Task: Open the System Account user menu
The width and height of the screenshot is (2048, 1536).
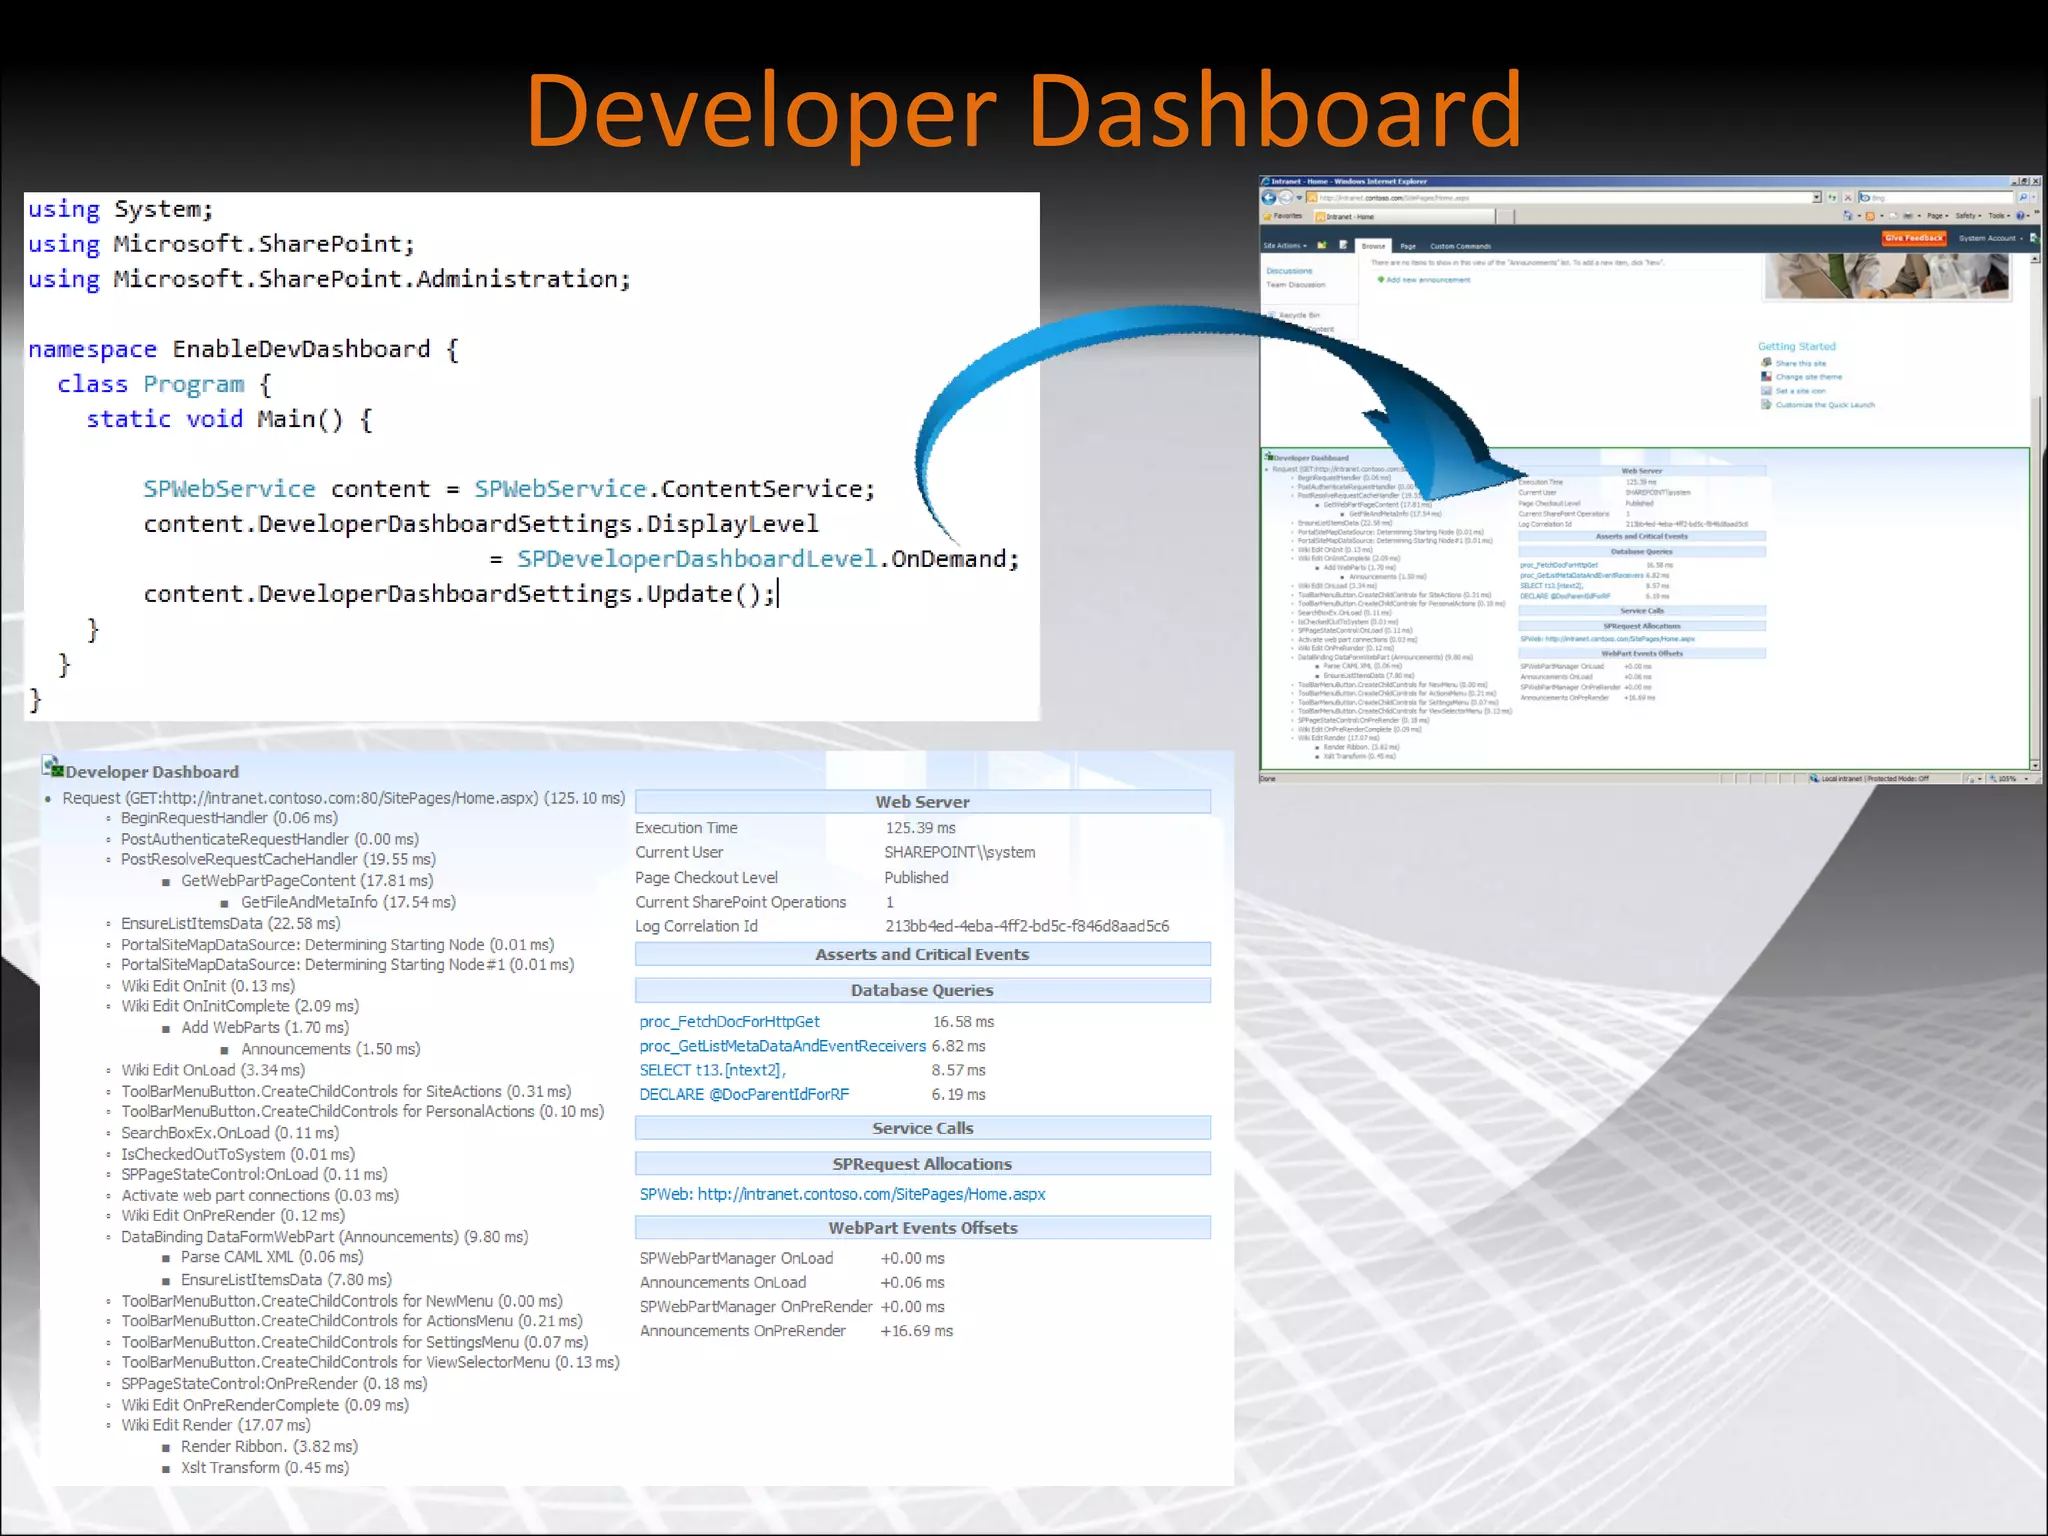Action: 1991,238
